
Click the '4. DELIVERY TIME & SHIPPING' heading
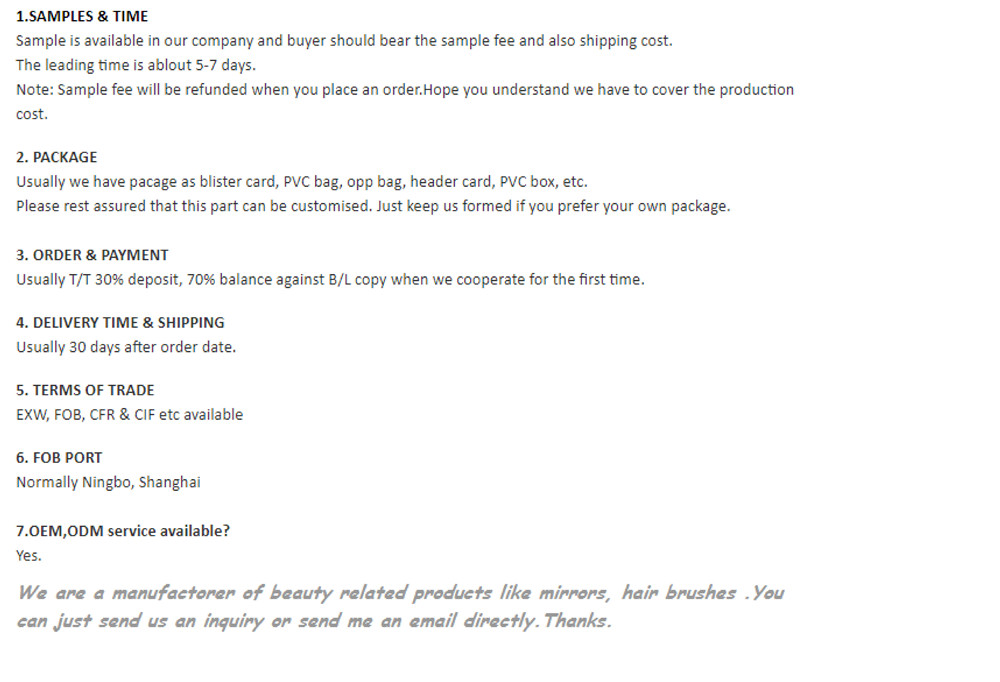[121, 323]
